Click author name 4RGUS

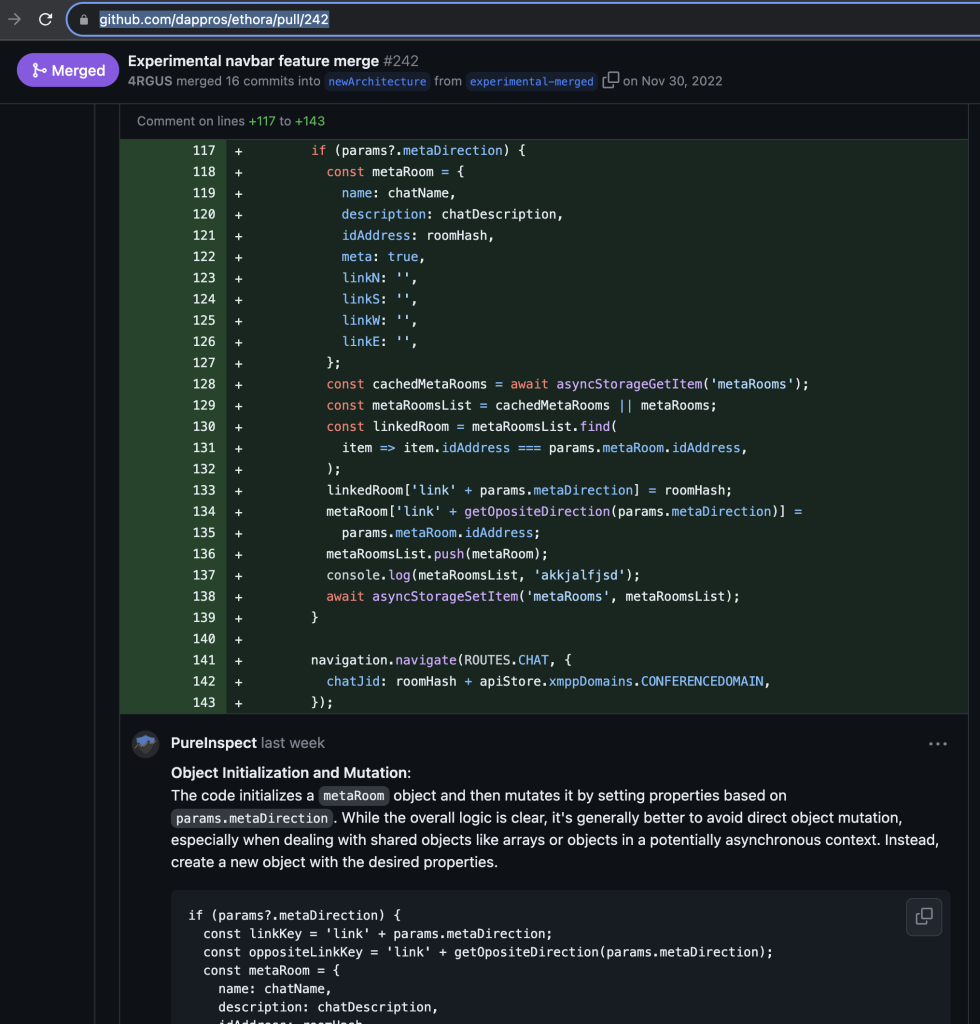pyautogui.click(x=150, y=81)
